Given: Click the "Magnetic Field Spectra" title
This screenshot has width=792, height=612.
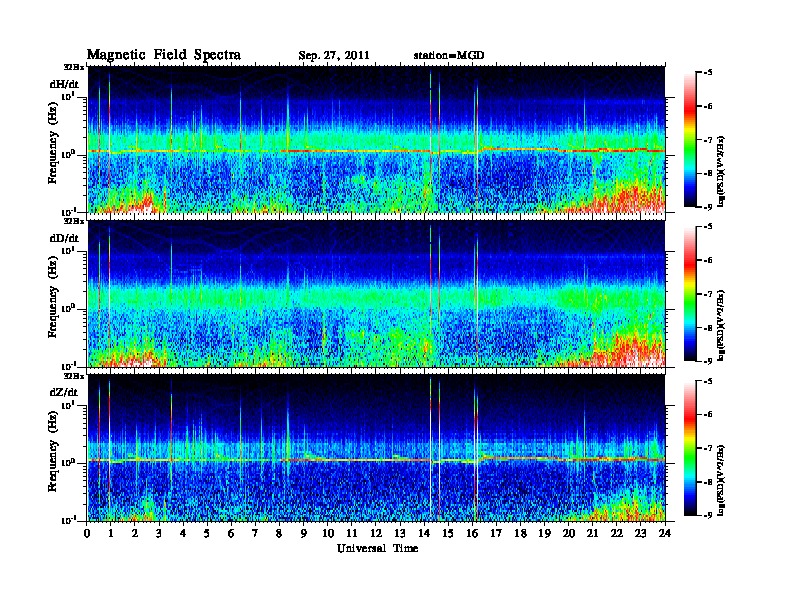Looking at the screenshot, I should 164,55.
